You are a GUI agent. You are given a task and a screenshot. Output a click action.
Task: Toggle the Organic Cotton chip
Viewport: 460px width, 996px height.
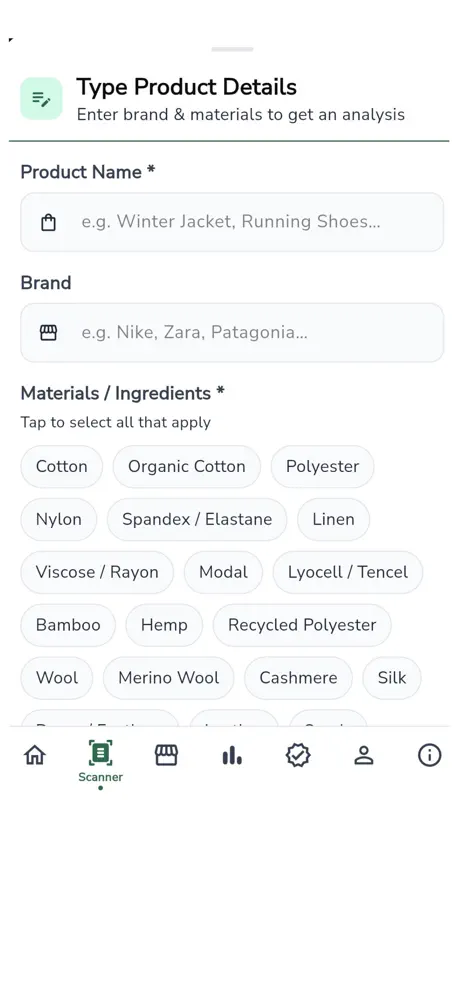click(x=187, y=466)
